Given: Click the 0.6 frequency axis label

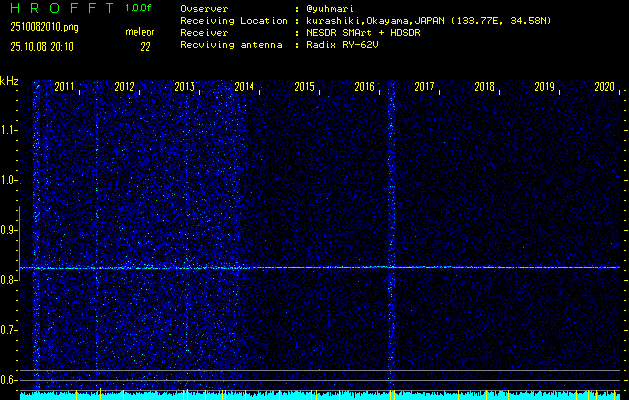Looking at the screenshot, I should 9,380.
